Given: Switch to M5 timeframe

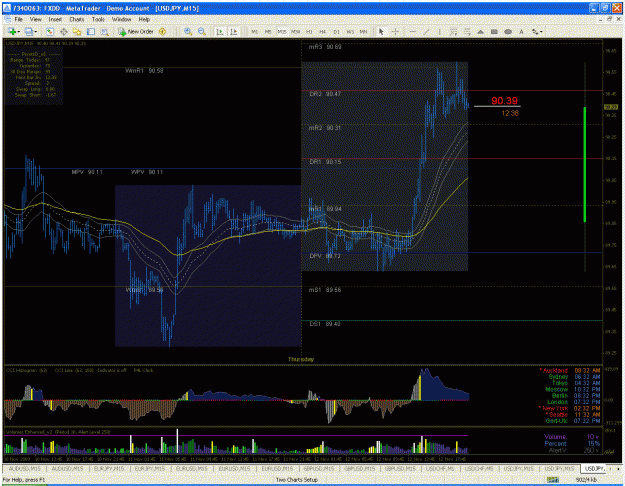Looking at the screenshot, I should click(x=268, y=31).
